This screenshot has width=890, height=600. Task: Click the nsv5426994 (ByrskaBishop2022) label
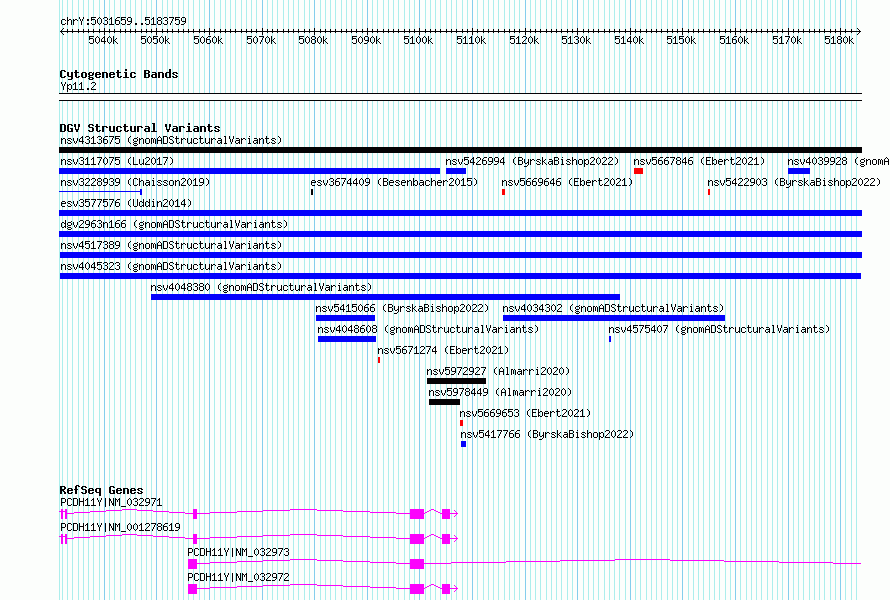(532, 161)
